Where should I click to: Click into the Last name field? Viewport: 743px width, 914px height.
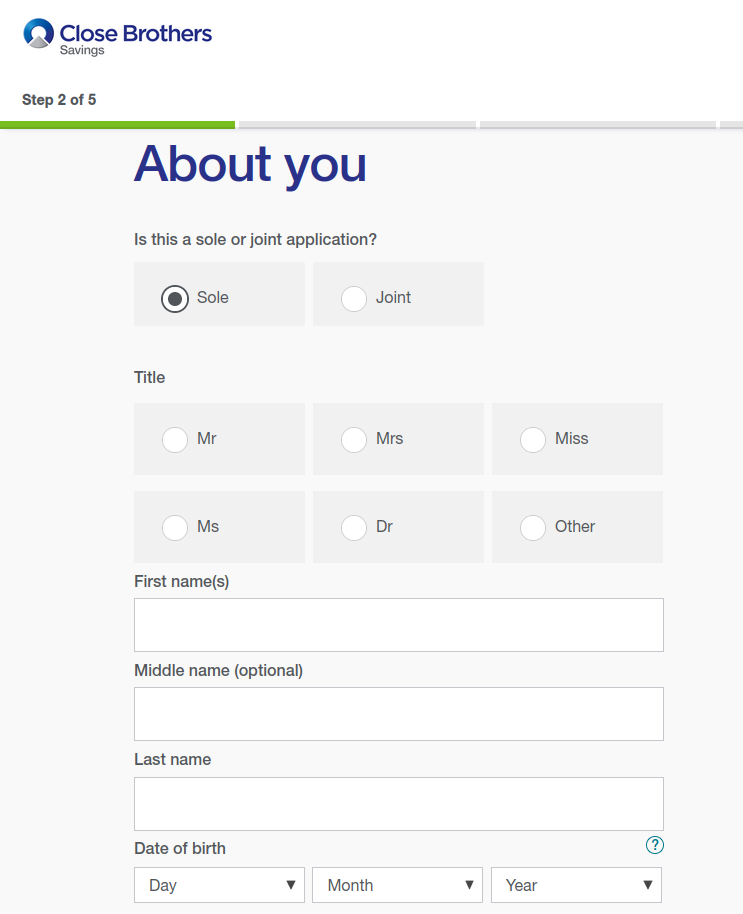(x=398, y=804)
